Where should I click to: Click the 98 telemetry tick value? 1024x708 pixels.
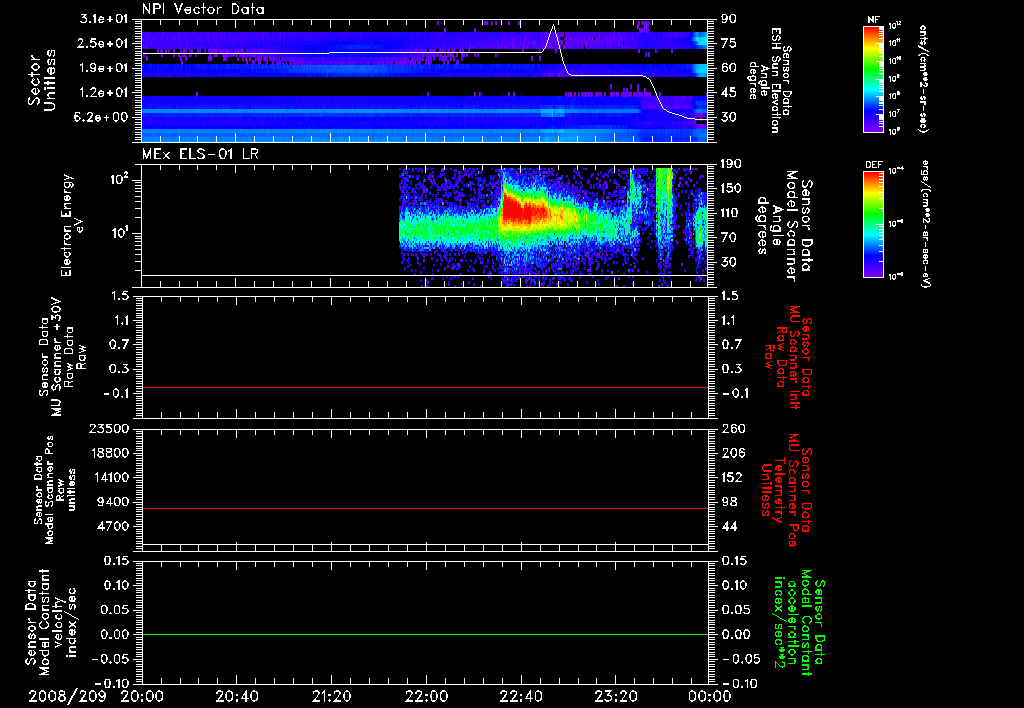click(x=729, y=502)
